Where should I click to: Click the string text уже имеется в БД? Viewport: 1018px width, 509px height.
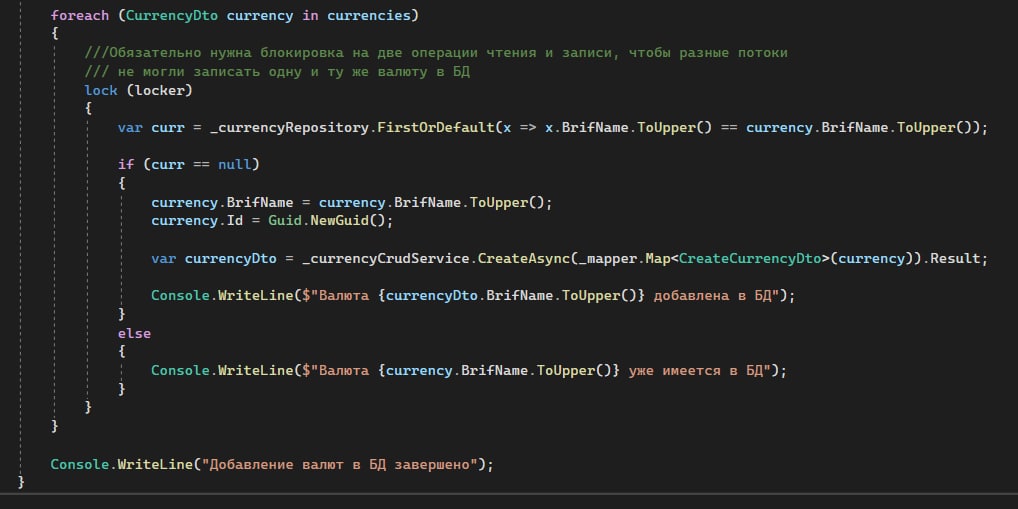click(x=698, y=371)
